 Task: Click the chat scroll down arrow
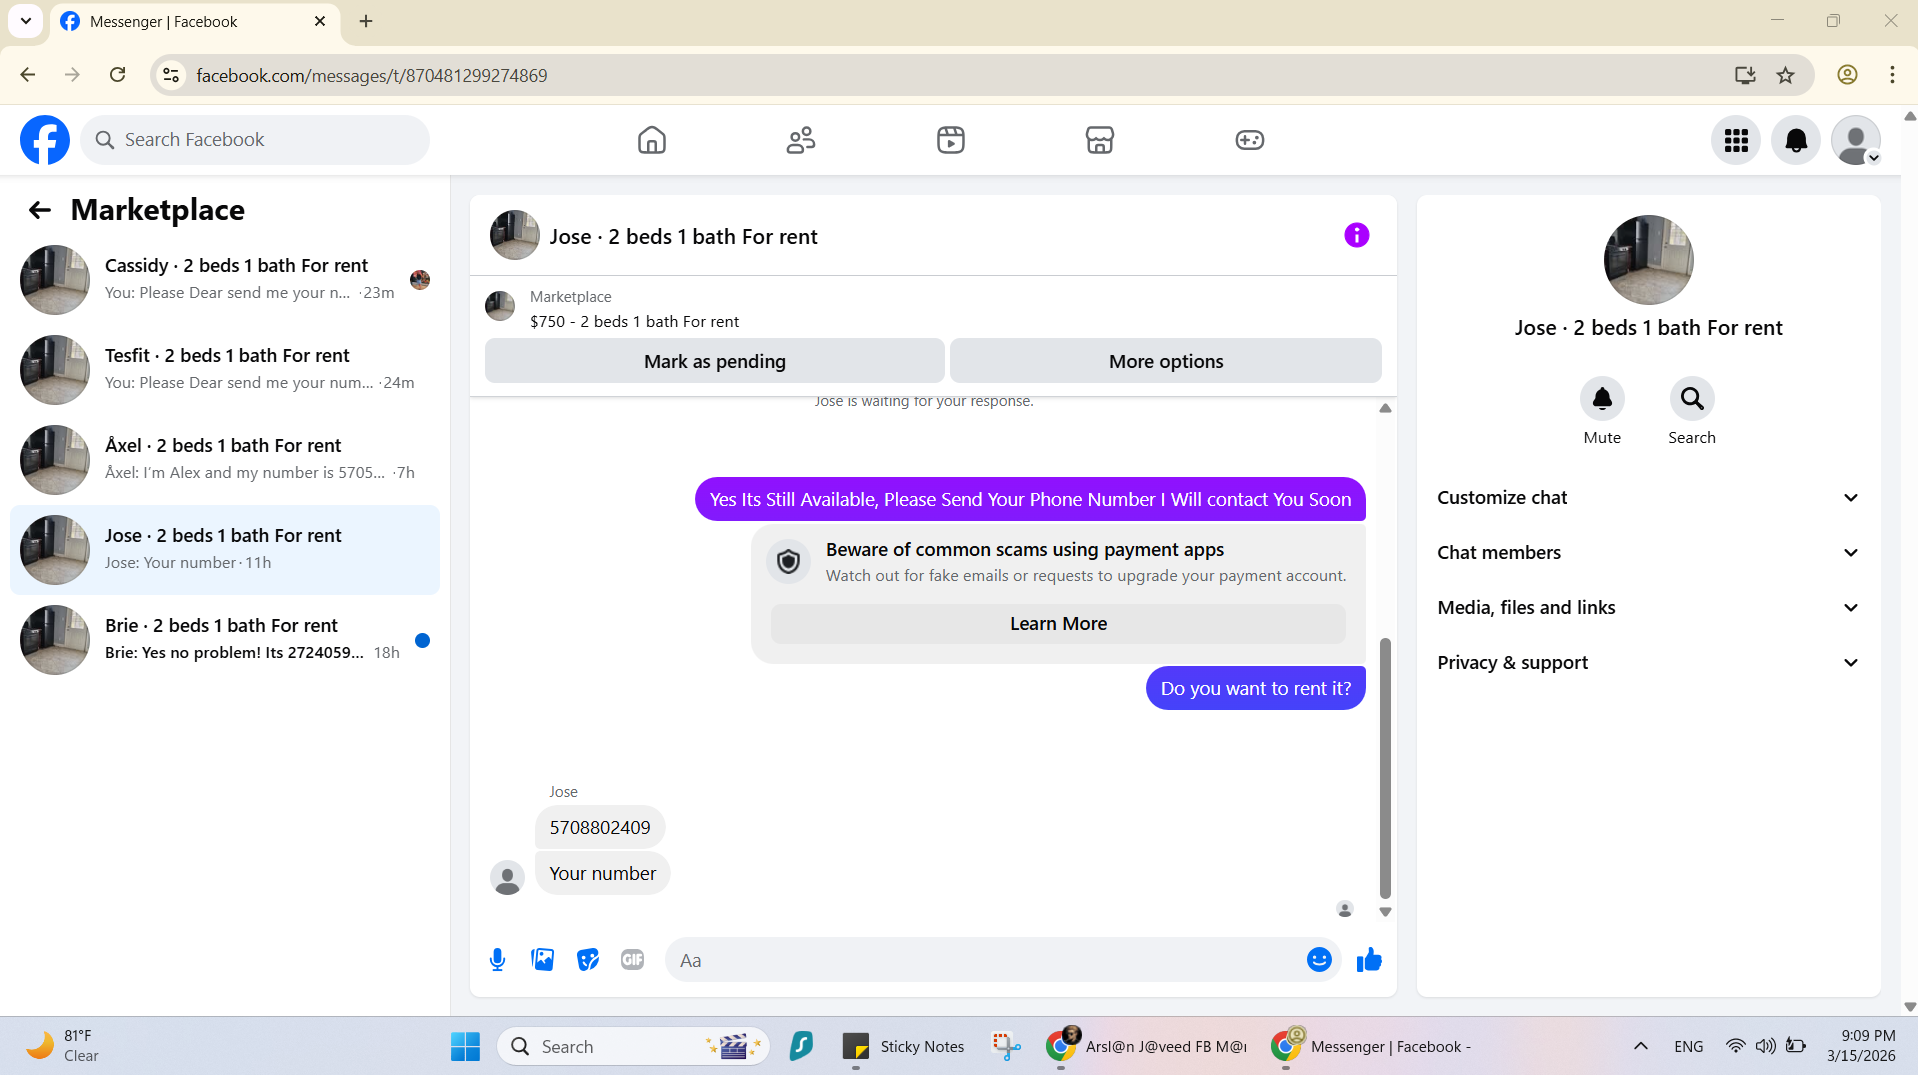[1385, 912]
